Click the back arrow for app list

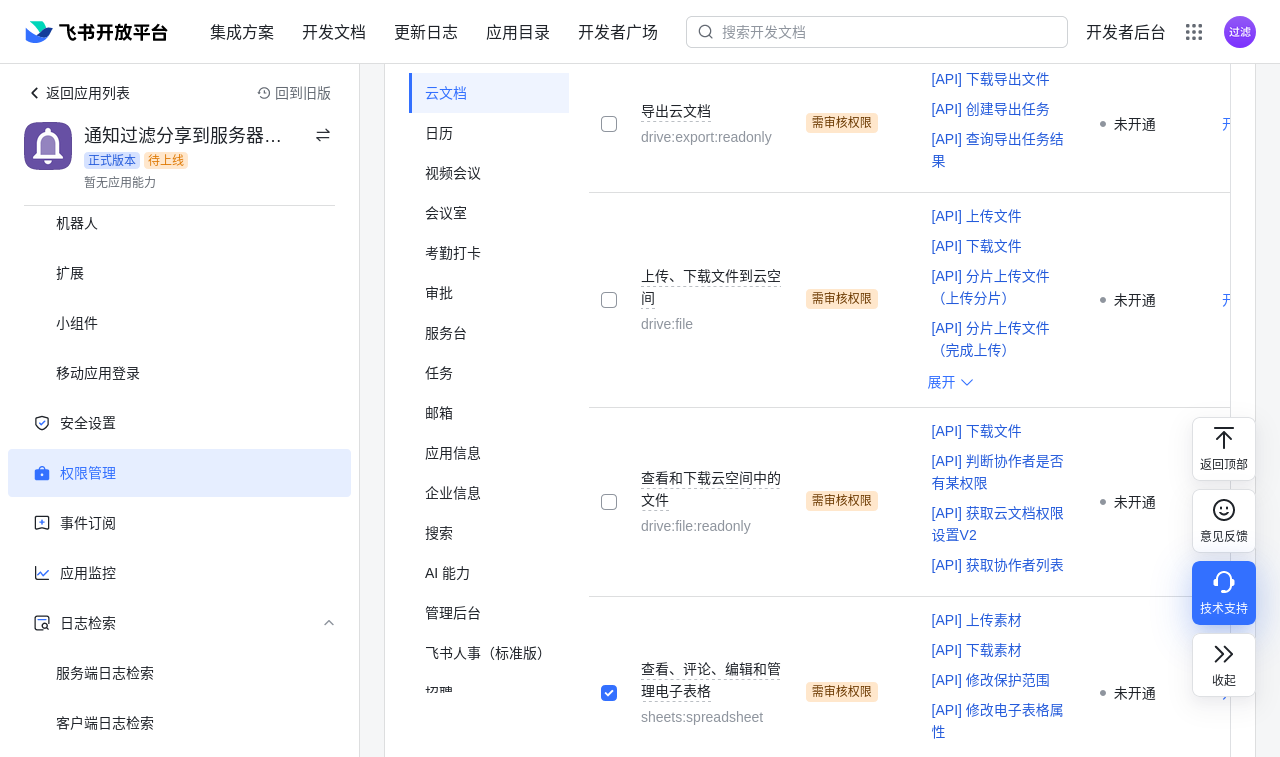click(34, 93)
